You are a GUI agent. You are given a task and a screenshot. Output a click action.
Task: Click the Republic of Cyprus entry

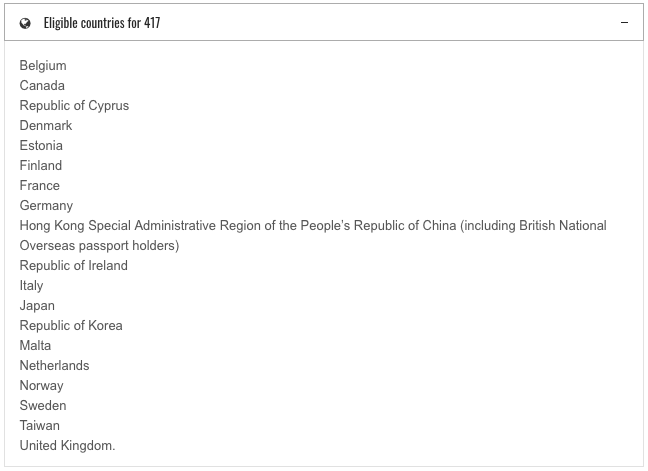point(74,106)
